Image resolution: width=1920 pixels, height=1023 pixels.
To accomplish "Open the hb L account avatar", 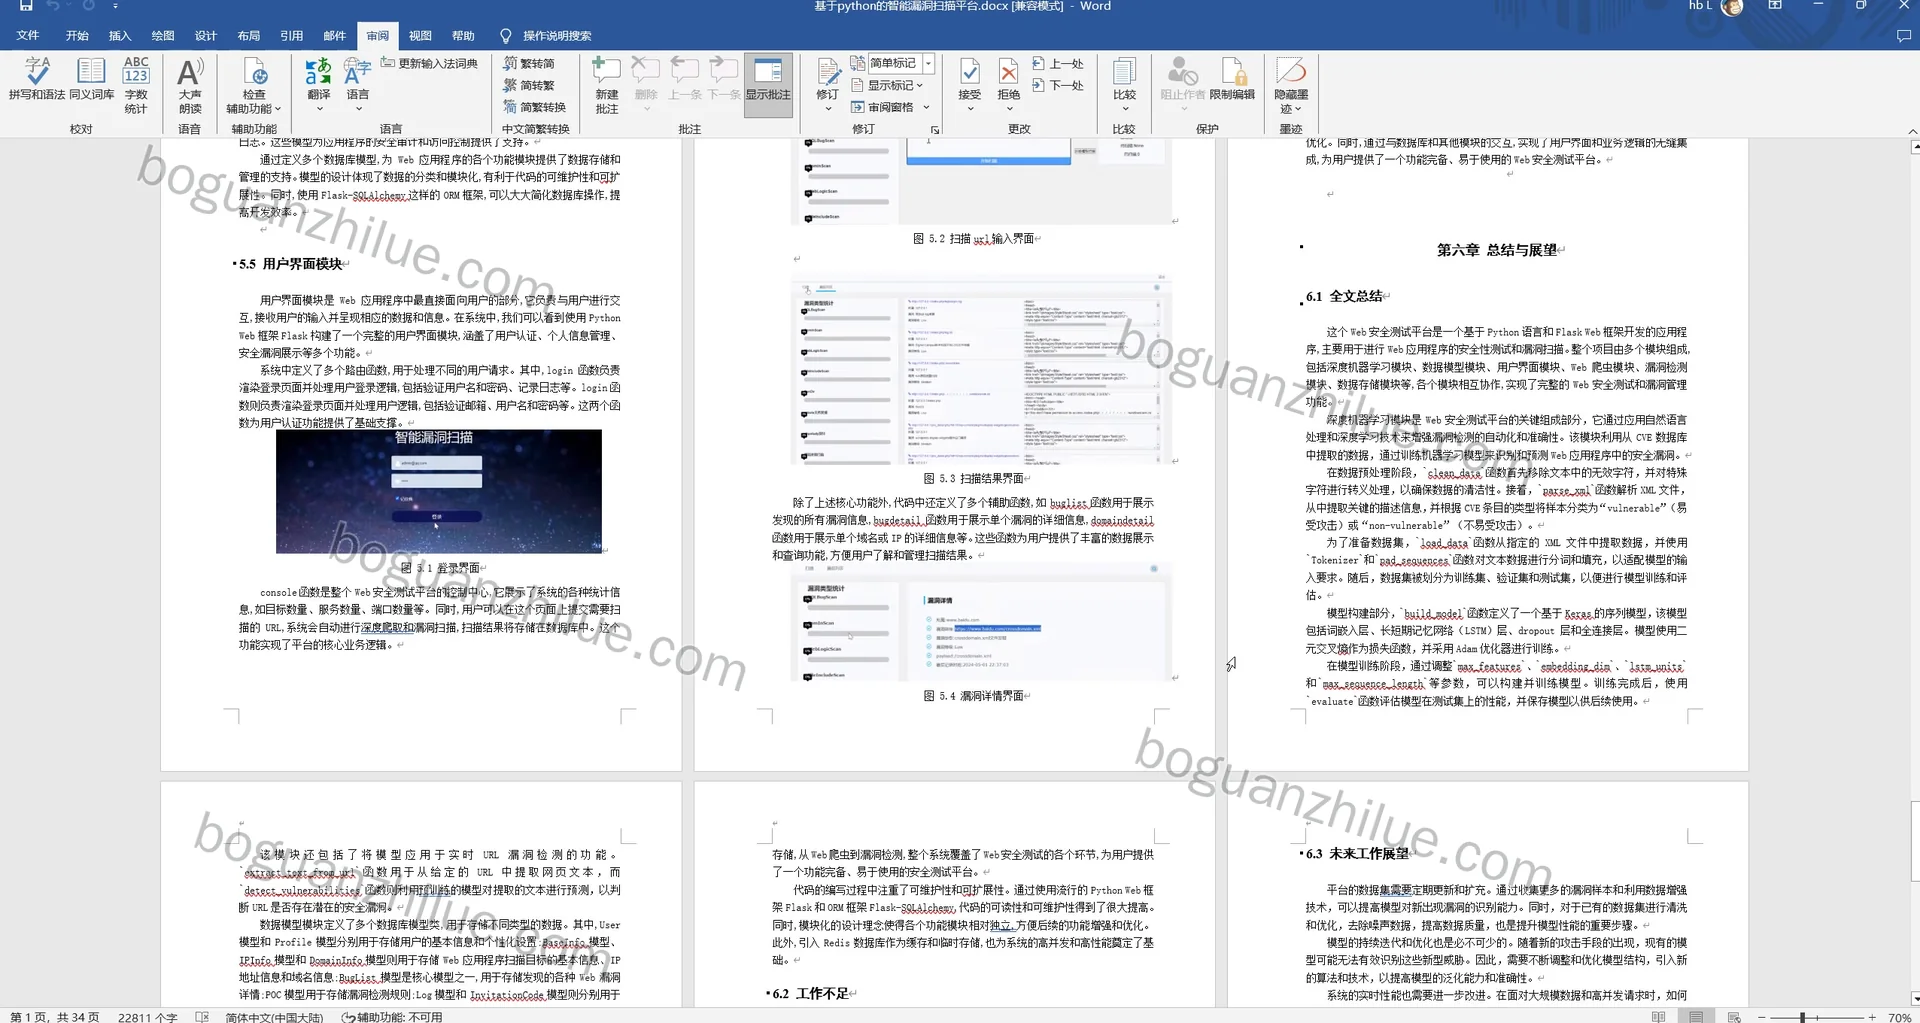I will 1733,7.
